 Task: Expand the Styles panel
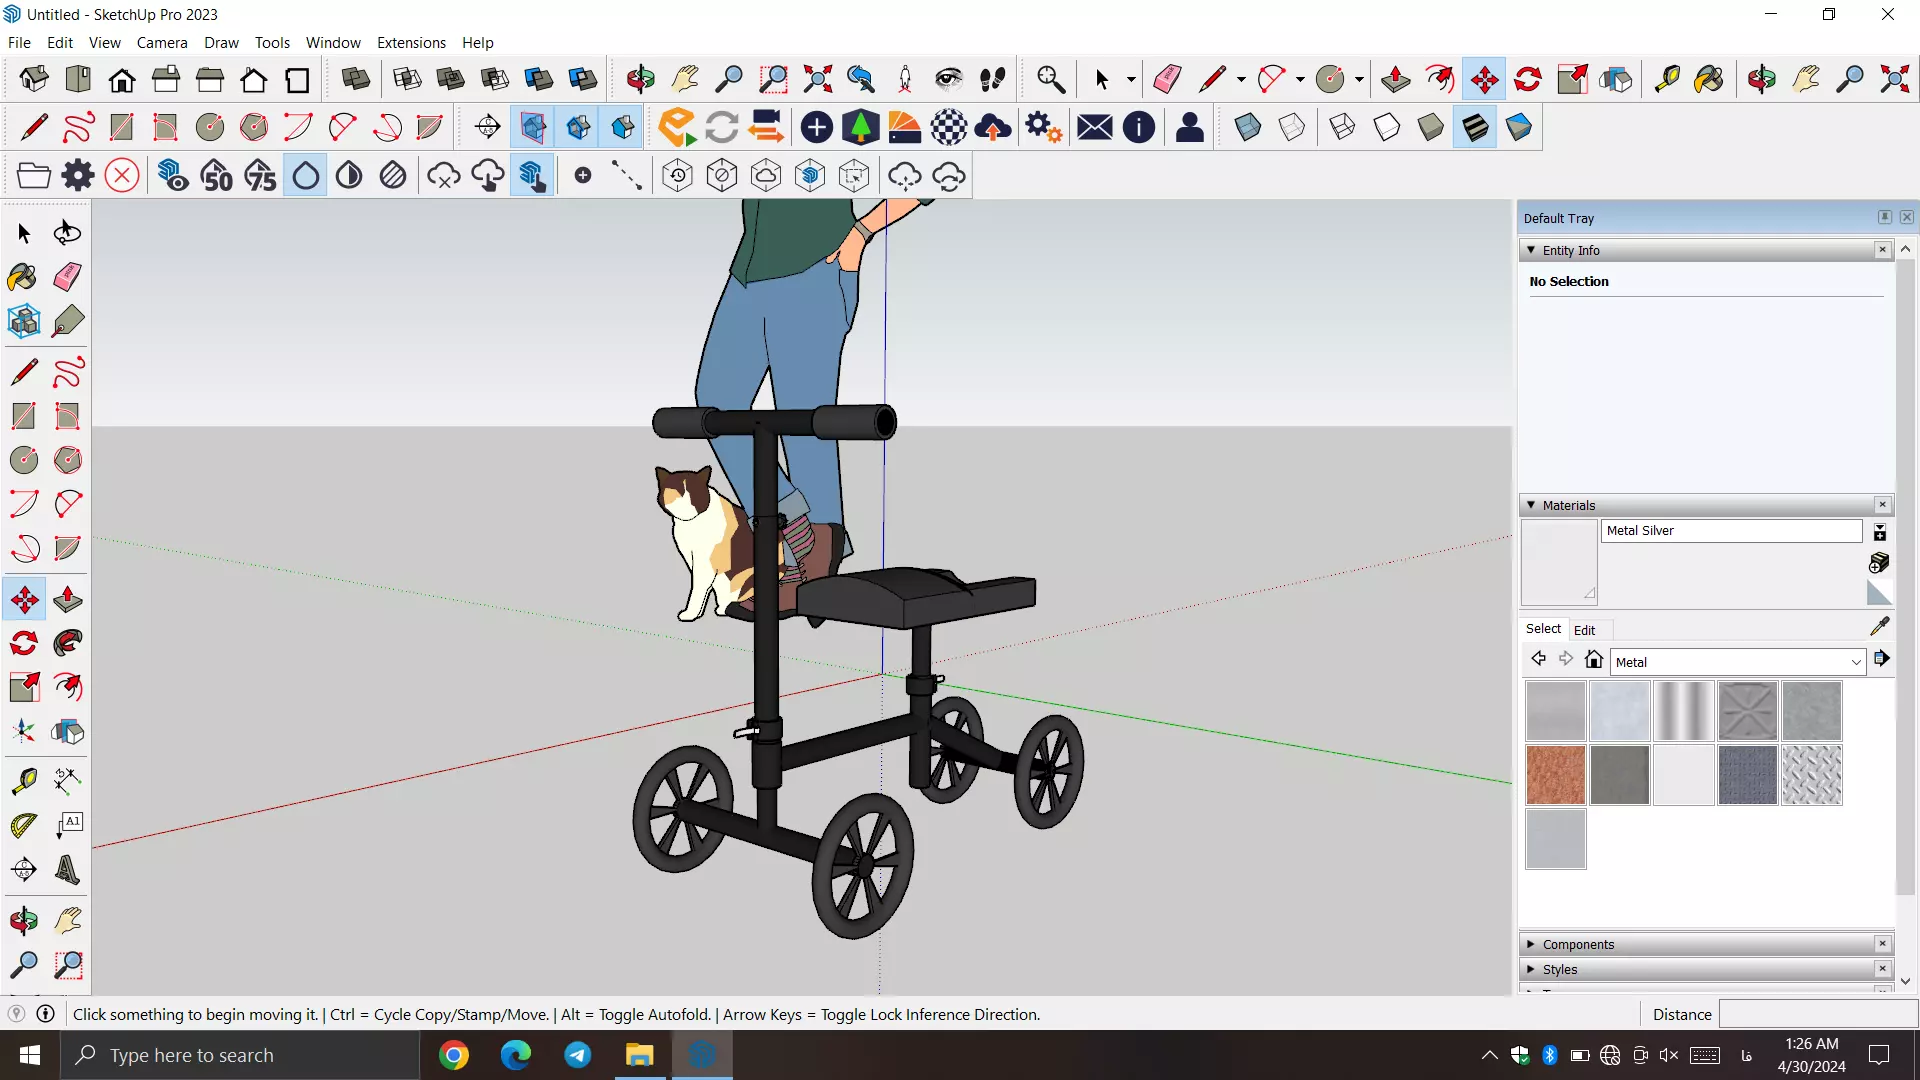[1531, 969]
